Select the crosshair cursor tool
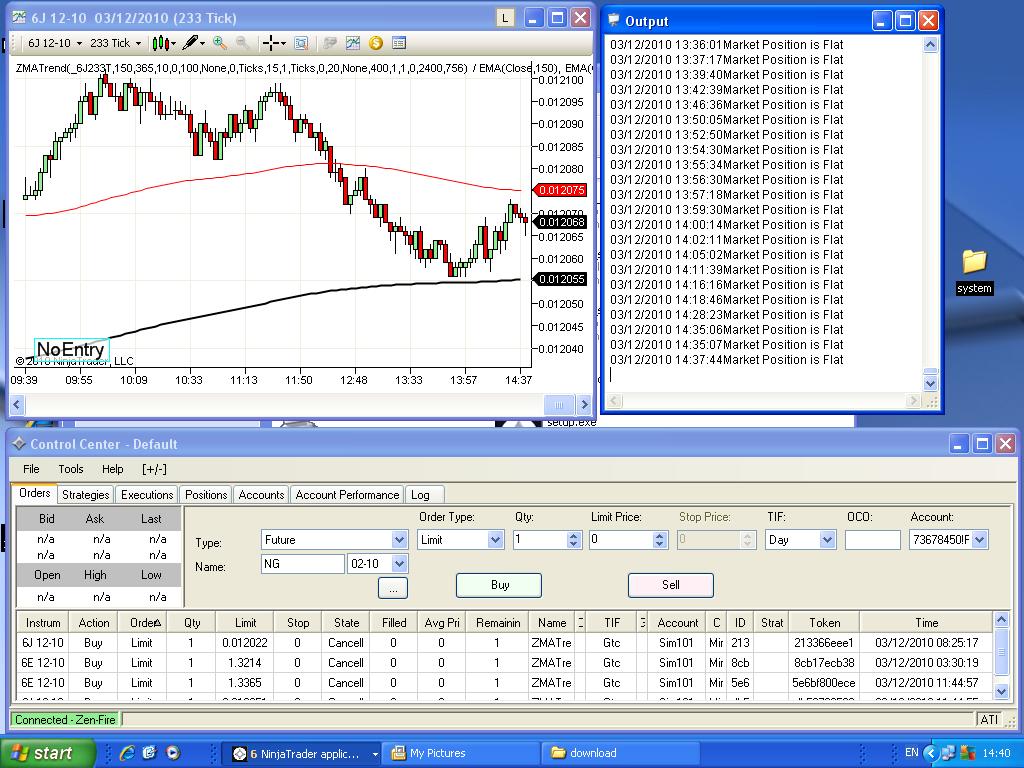Viewport: 1024px width, 768px height. (270, 43)
